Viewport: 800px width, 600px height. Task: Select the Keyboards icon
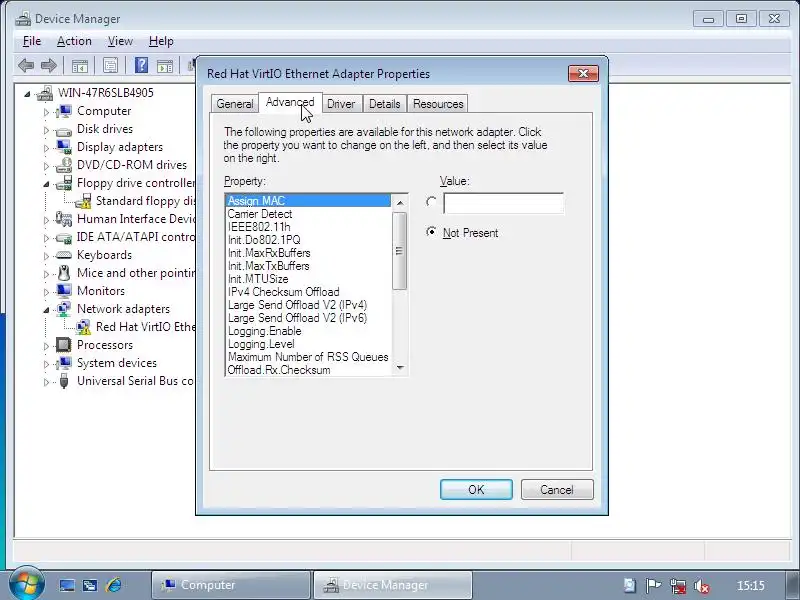tap(64, 255)
